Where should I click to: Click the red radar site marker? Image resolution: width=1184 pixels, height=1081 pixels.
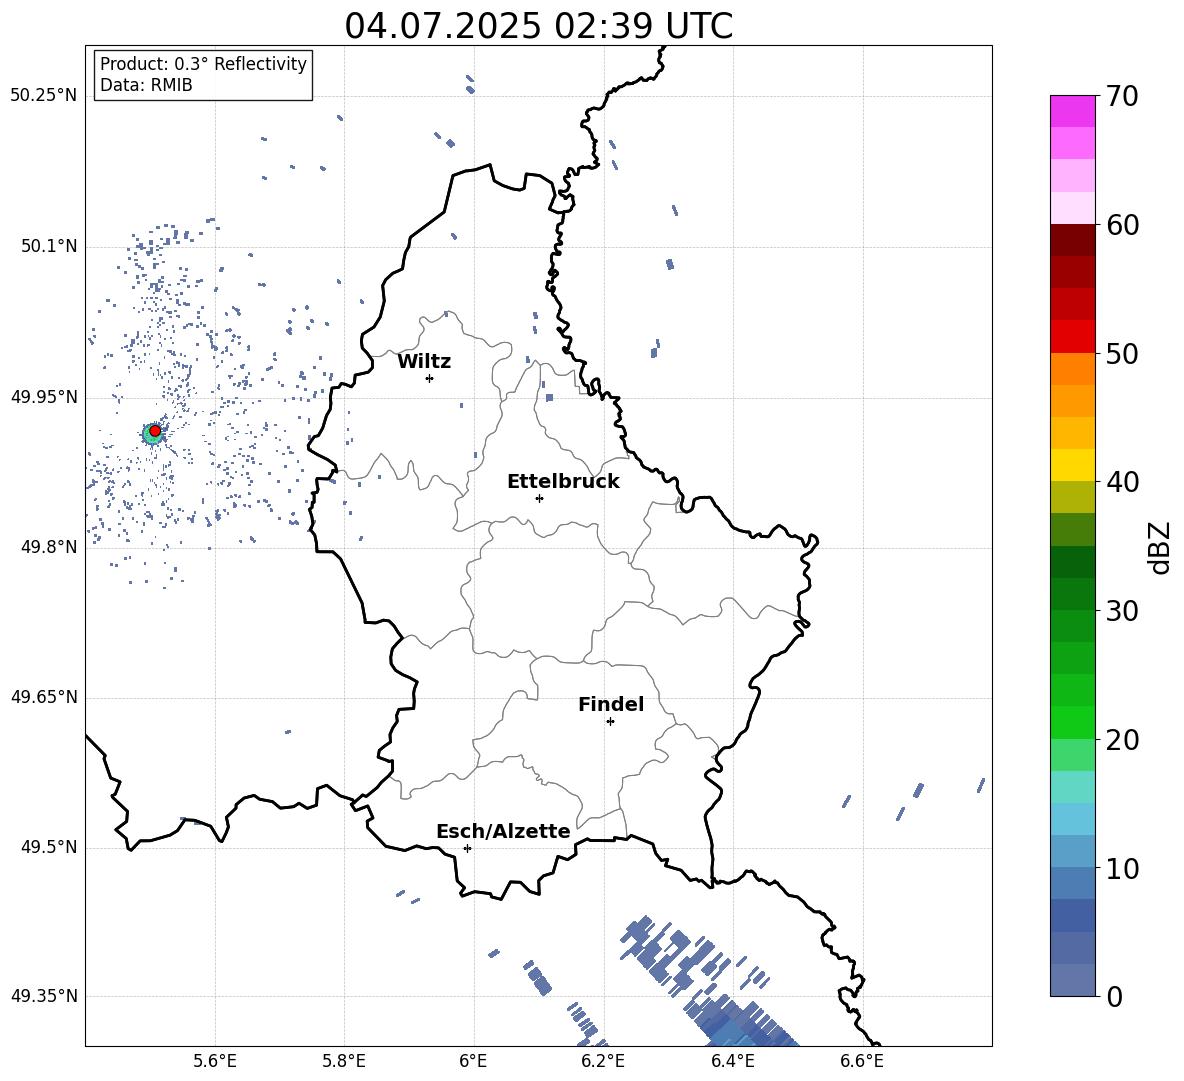point(155,431)
